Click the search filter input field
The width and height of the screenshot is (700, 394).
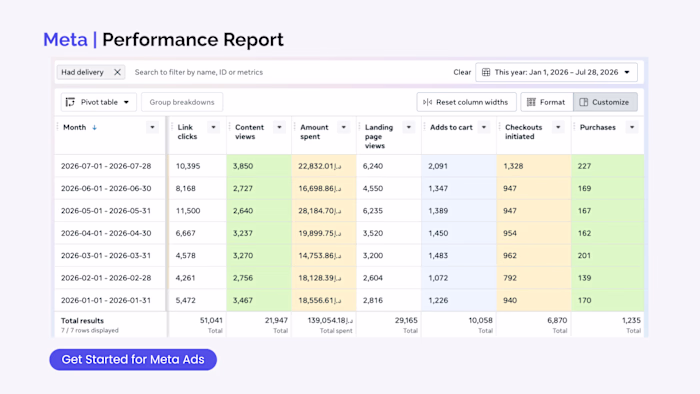click(x=199, y=72)
